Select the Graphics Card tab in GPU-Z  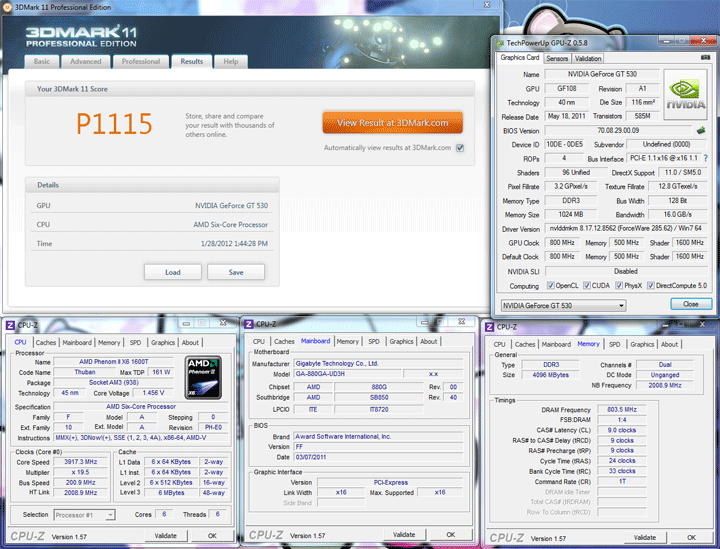(519, 58)
